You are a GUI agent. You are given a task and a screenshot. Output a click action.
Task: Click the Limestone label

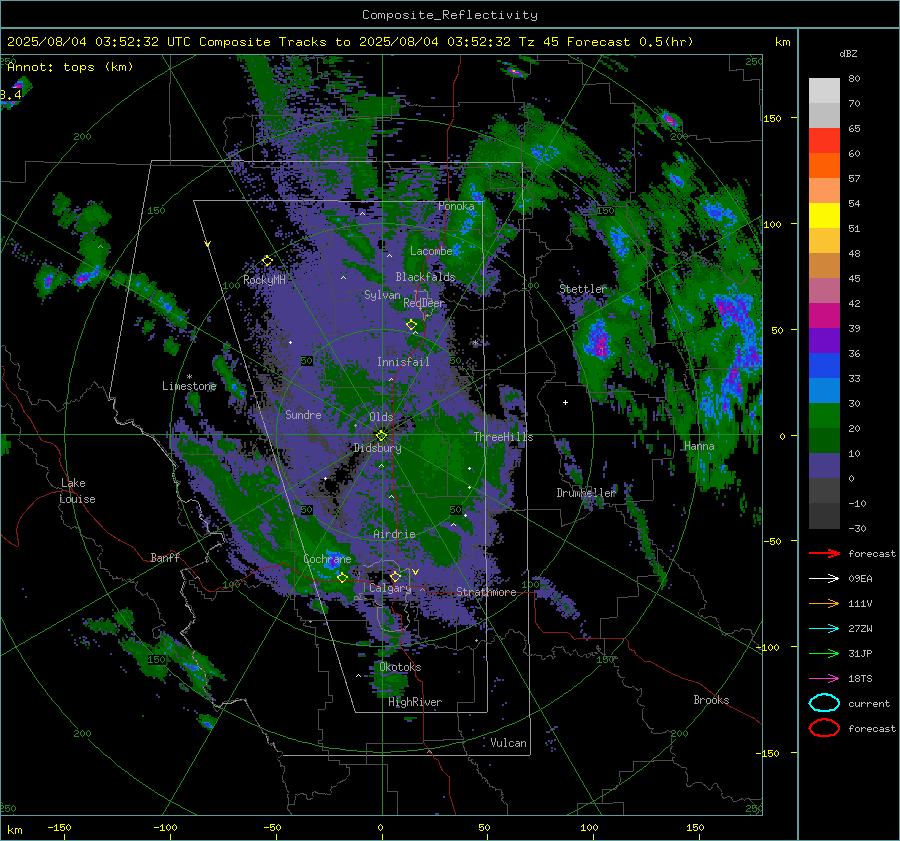(189, 386)
